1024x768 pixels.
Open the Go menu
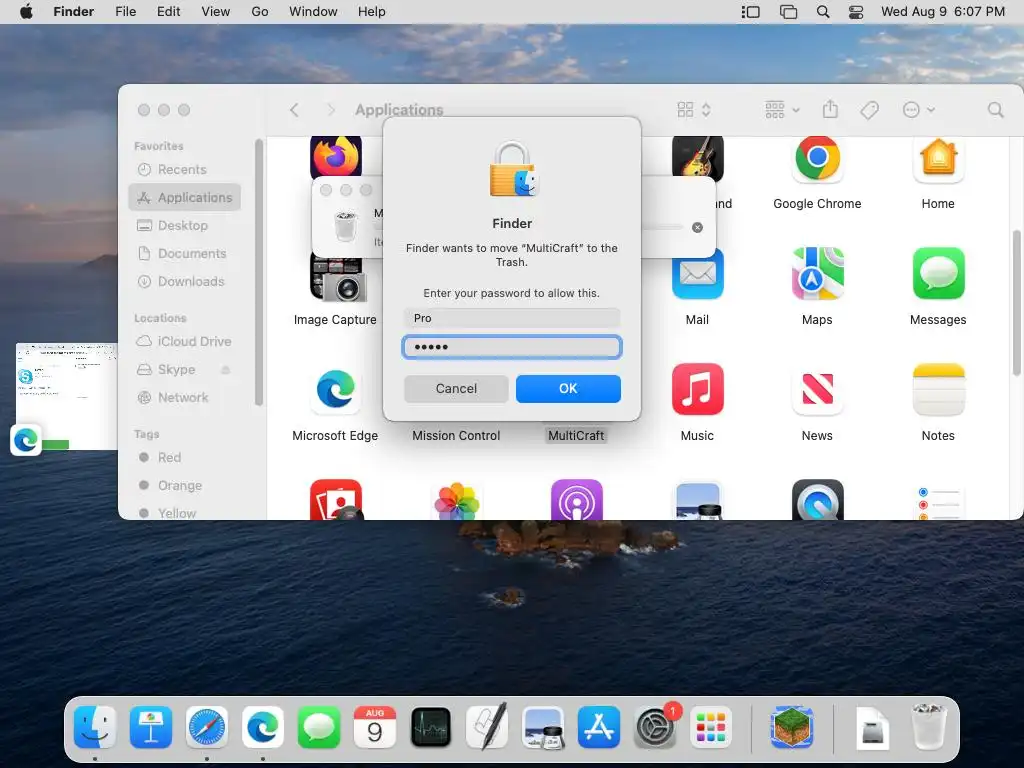coord(260,12)
